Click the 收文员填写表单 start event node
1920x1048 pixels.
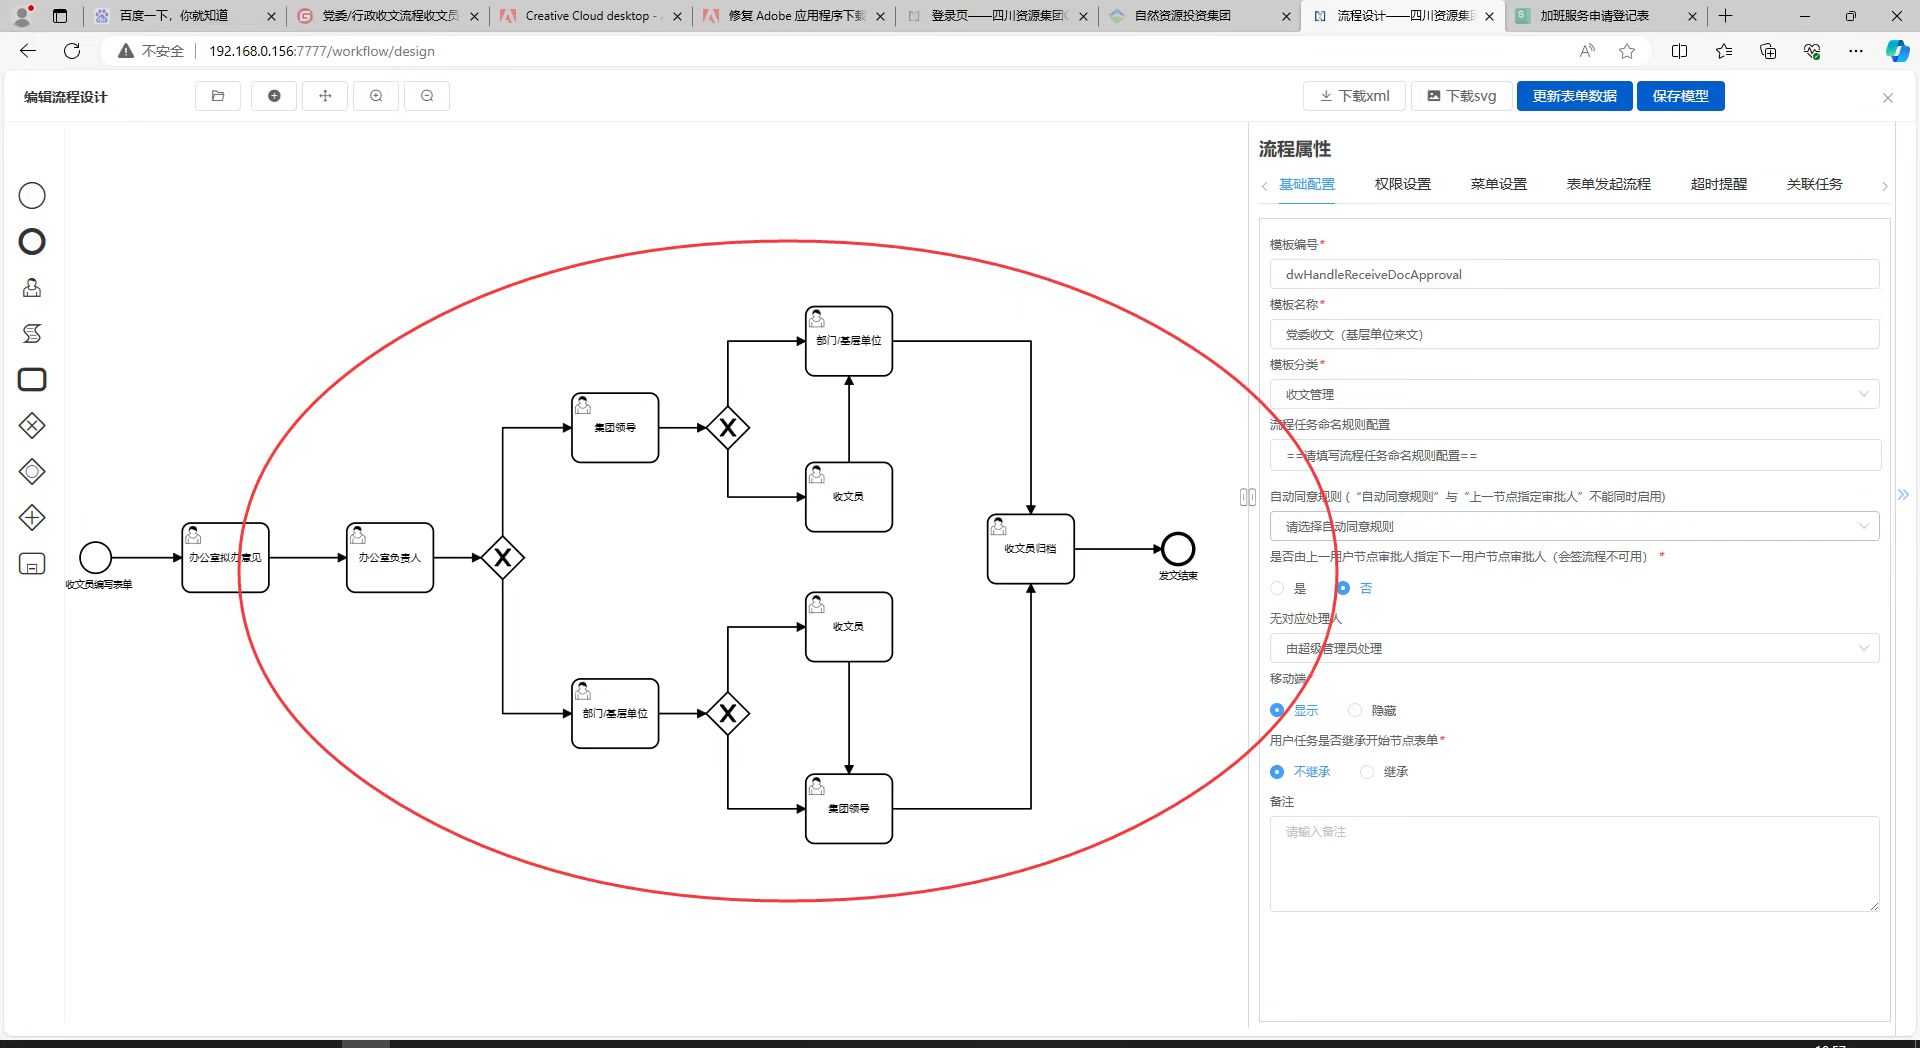coord(96,558)
